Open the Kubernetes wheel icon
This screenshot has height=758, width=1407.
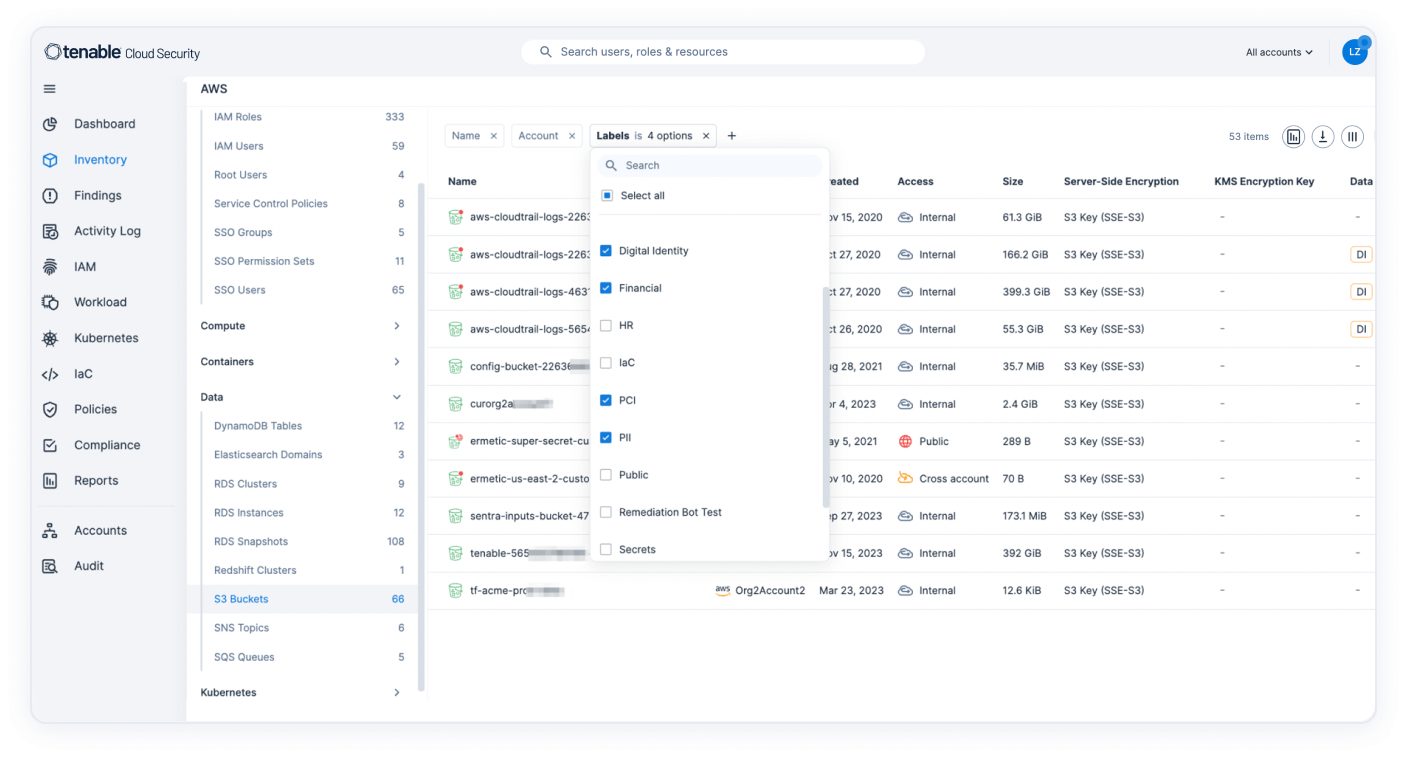[50, 339]
